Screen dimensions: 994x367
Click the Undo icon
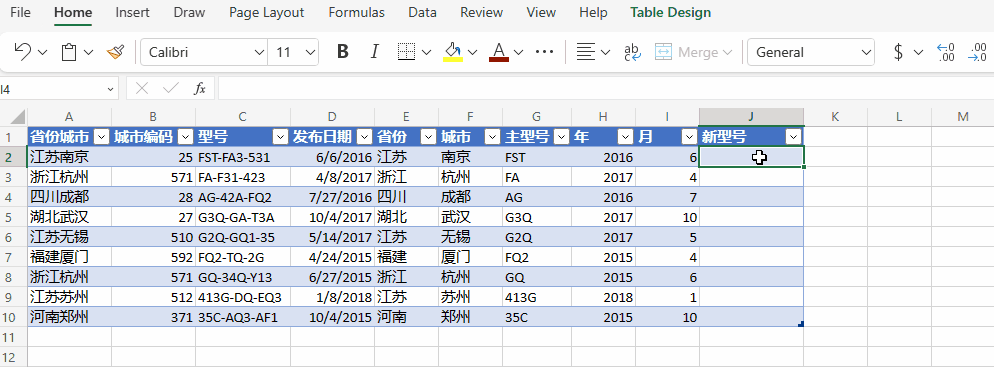[x=23, y=52]
